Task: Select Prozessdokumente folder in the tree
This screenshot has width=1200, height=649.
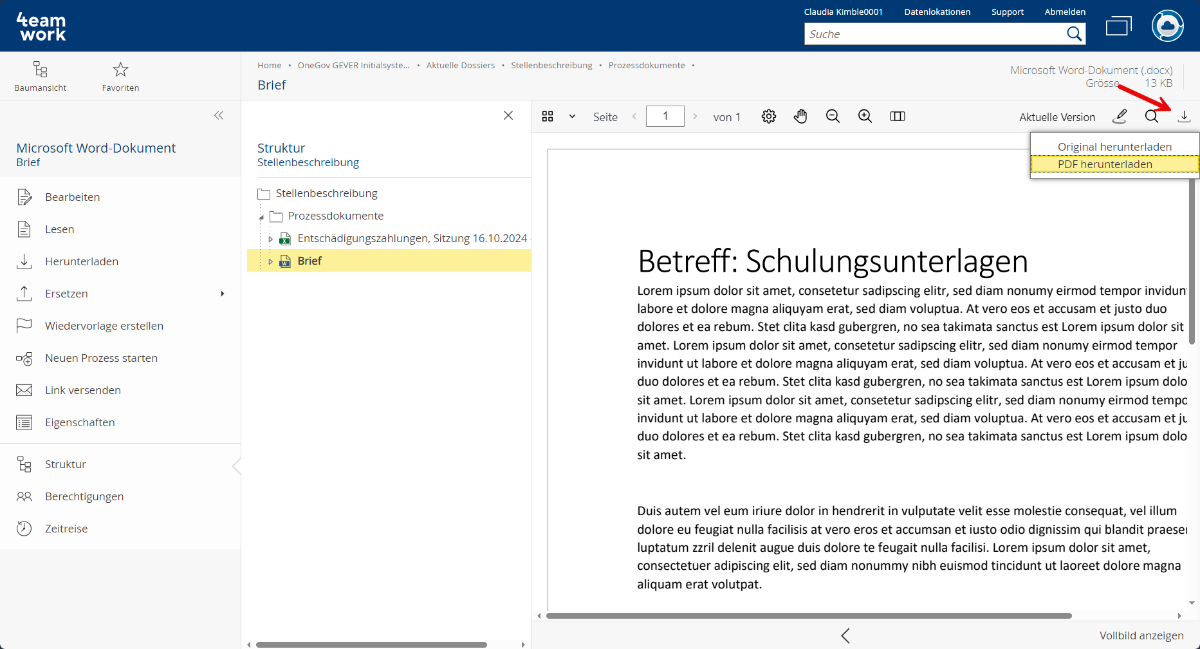Action: coord(336,216)
